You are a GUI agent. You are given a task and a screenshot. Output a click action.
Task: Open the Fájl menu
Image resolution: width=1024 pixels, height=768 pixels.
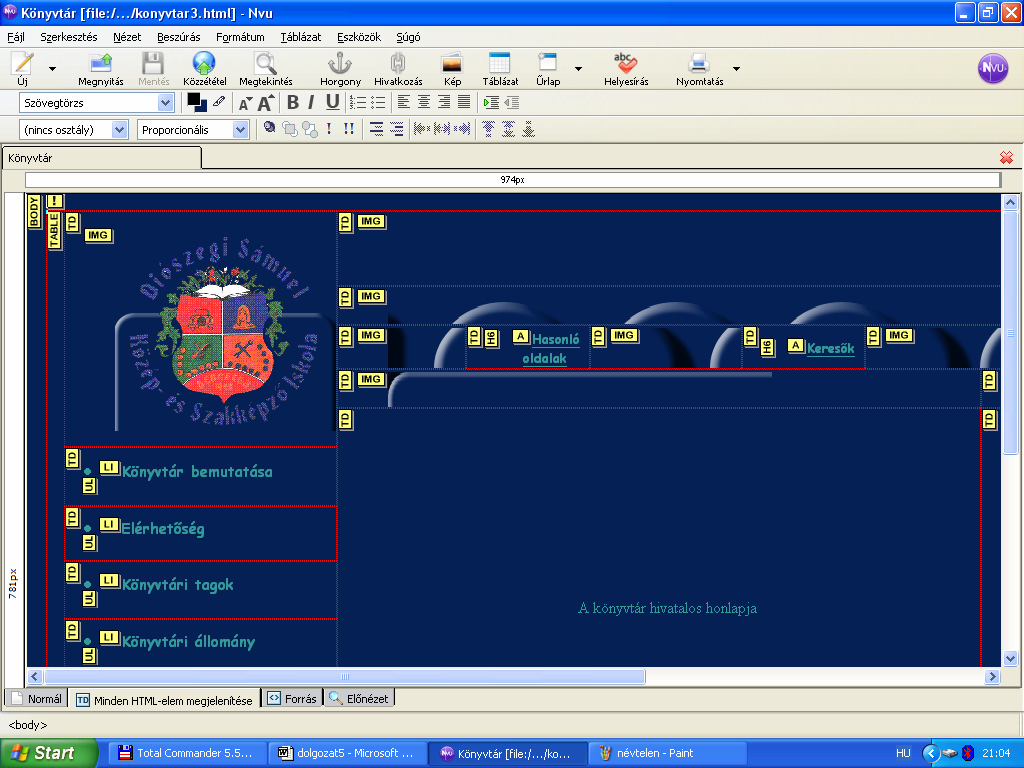click(16, 37)
